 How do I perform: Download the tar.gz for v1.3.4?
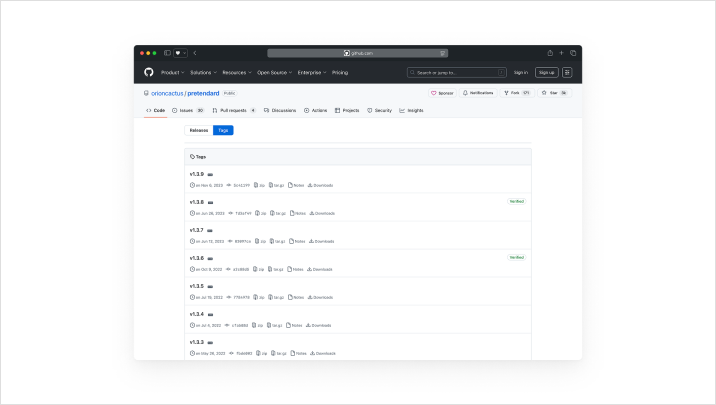click(x=275, y=326)
